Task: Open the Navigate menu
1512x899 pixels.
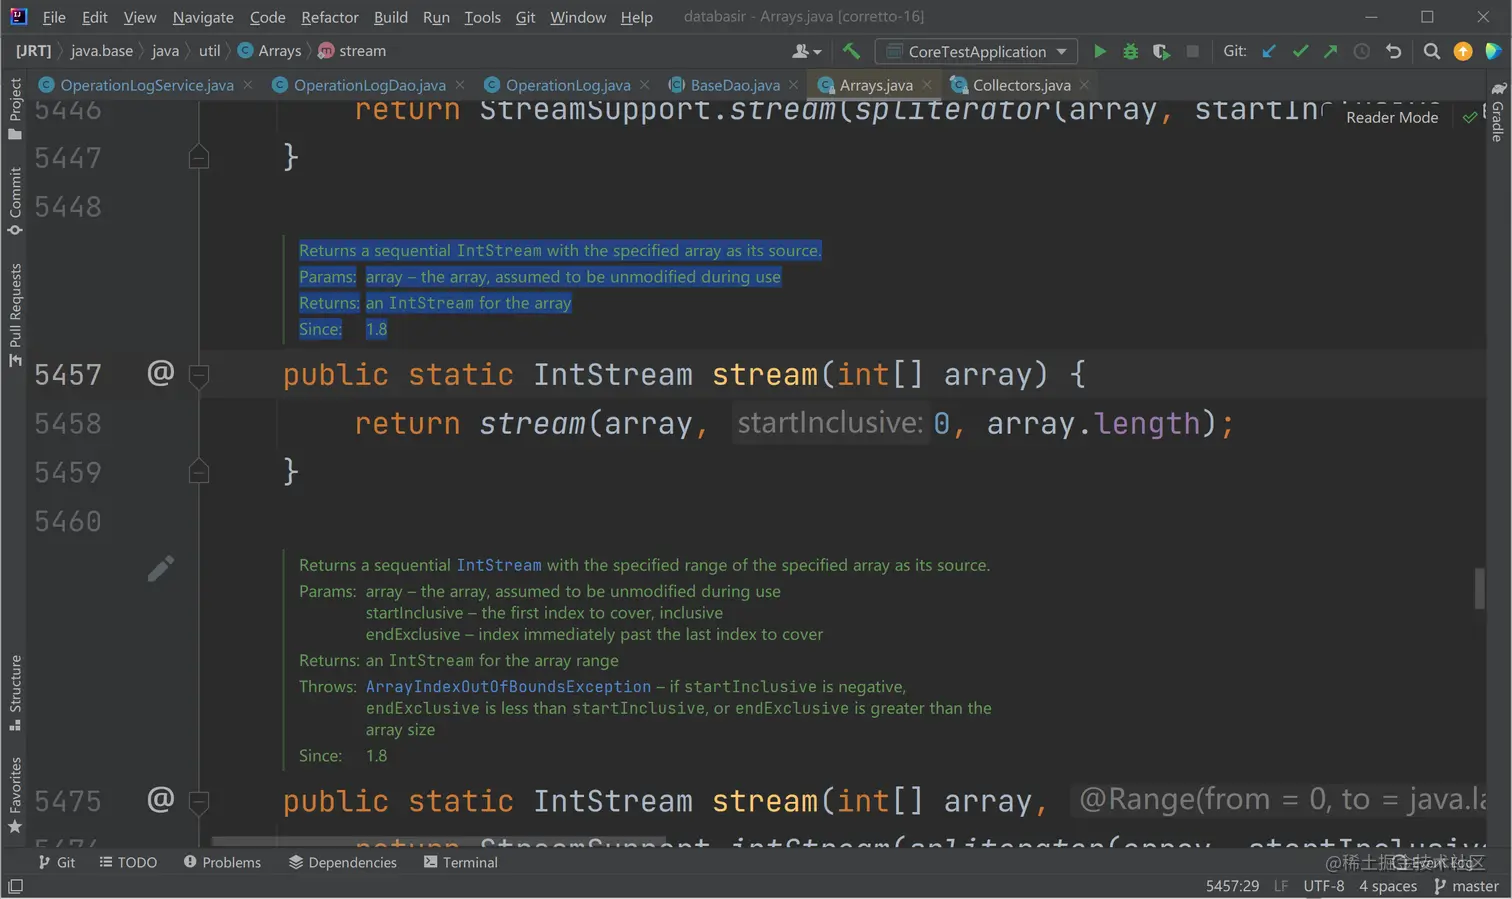Action: pos(203,17)
